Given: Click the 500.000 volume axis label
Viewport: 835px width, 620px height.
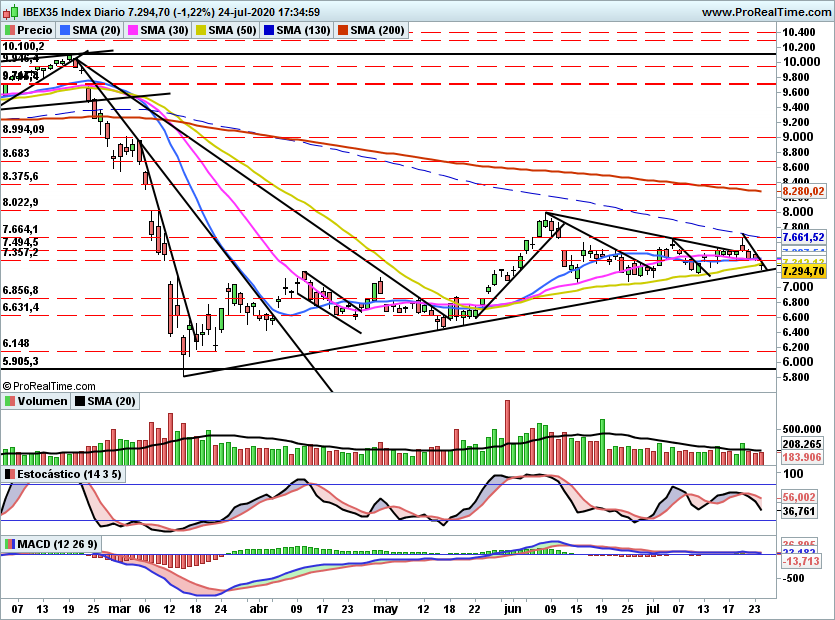Looking at the screenshot, I should pos(801,429).
